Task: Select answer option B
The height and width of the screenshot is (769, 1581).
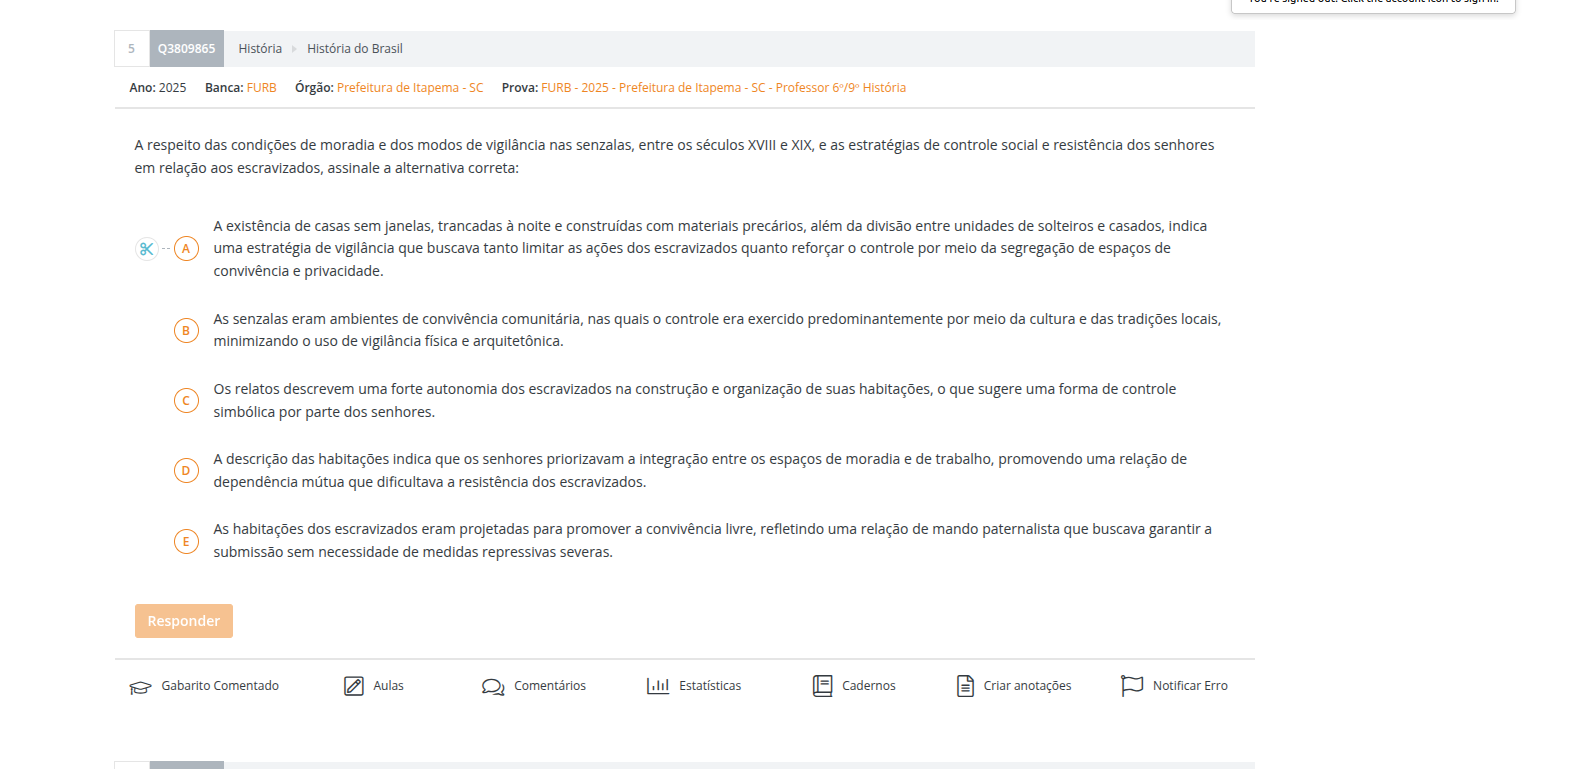Action: tap(186, 331)
